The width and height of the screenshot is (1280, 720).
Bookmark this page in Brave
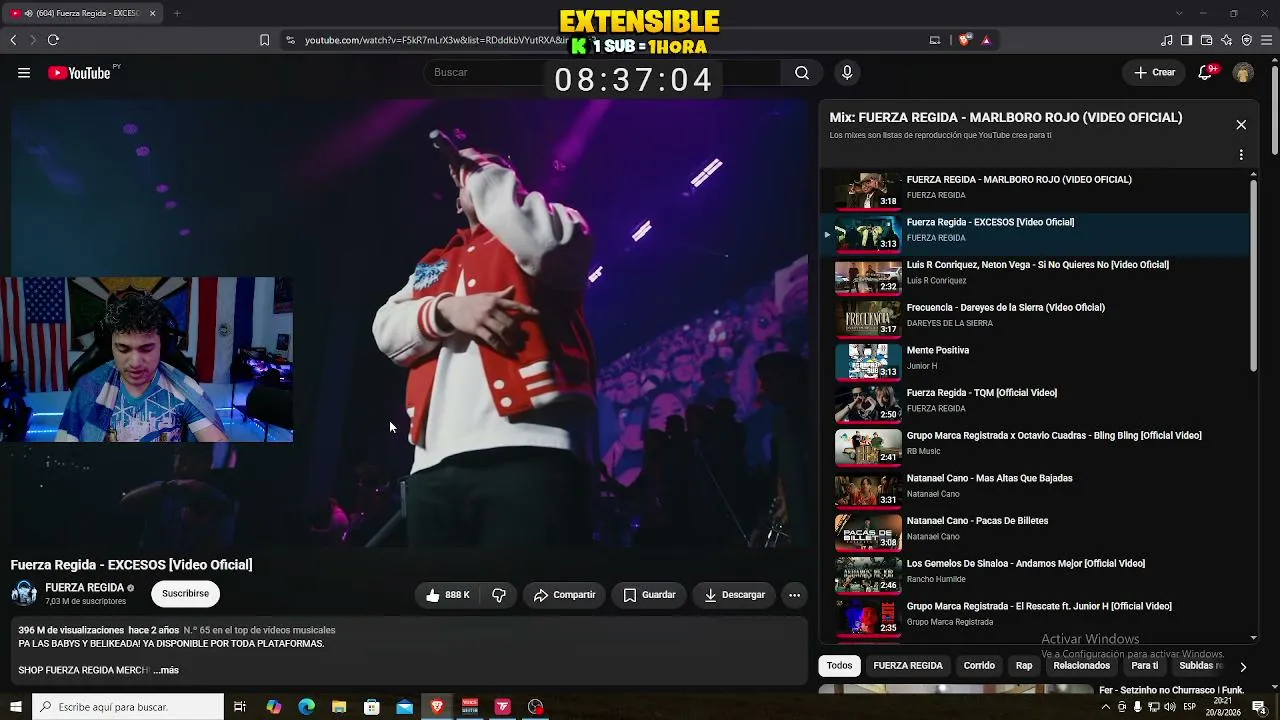point(264,40)
